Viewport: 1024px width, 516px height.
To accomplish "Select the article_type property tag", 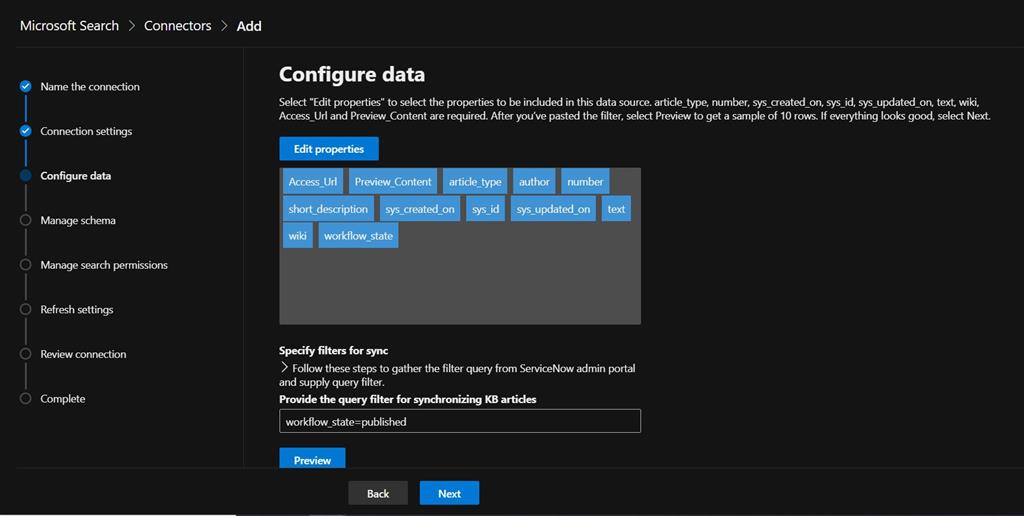I will pyautogui.click(x=475, y=182).
